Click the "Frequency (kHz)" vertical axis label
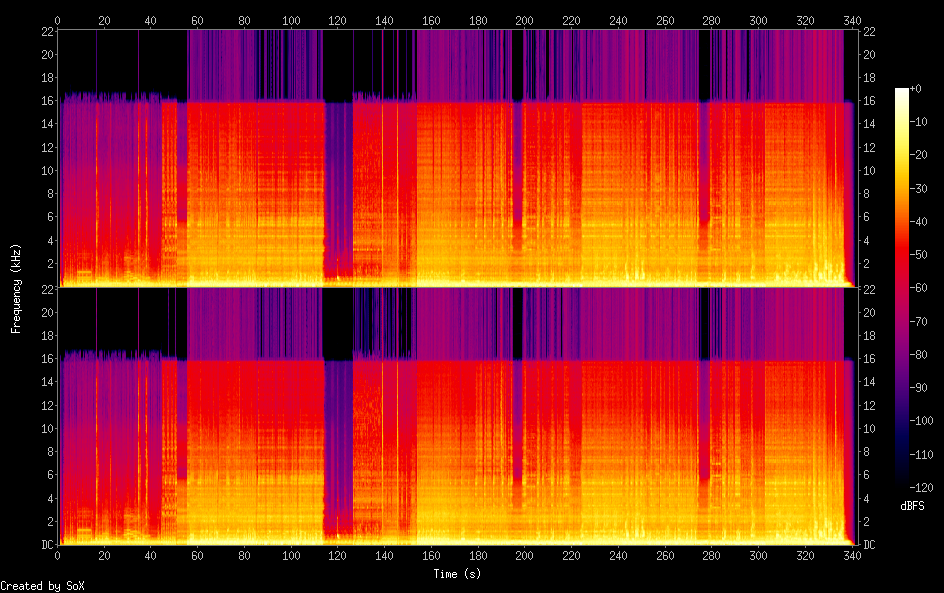Screen dimensions: 944x593 (16, 288)
